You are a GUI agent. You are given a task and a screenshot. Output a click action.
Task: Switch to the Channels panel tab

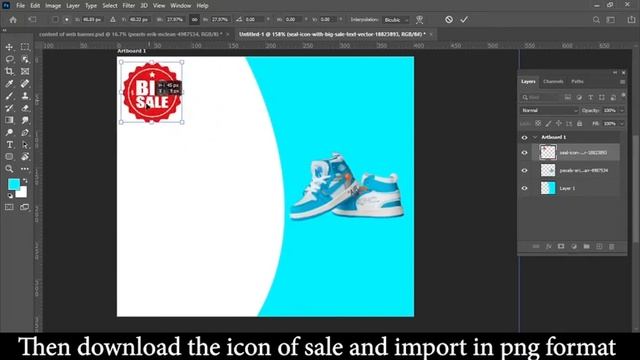pos(553,82)
